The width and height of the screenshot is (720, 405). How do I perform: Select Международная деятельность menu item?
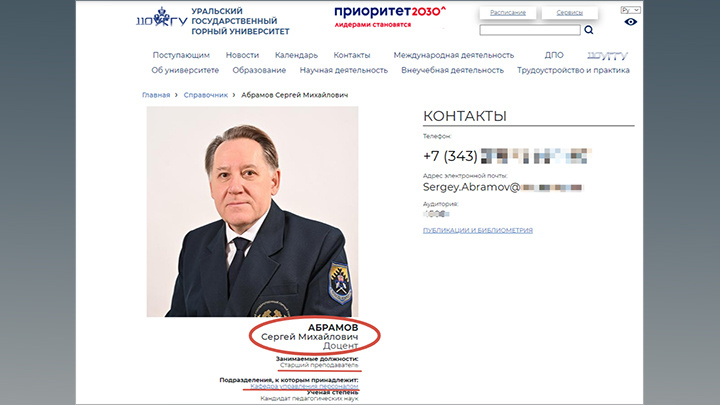pyautogui.click(x=454, y=55)
